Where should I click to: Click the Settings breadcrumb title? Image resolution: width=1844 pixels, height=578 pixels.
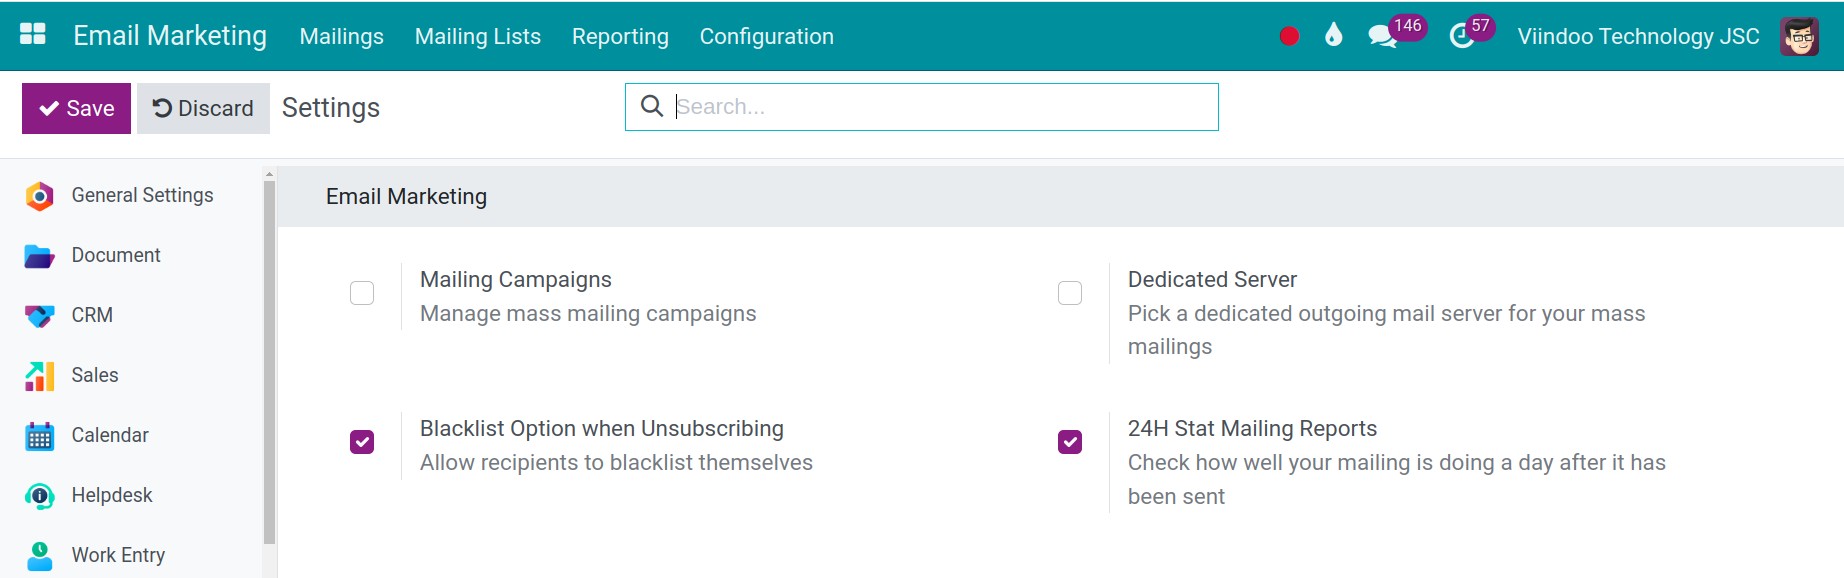pyautogui.click(x=331, y=107)
